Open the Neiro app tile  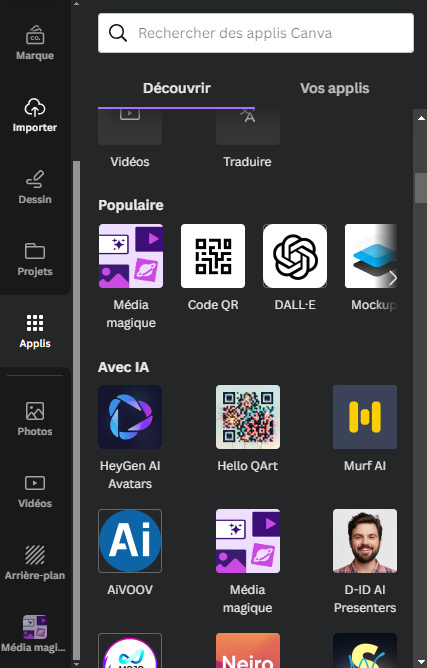pos(248,651)
